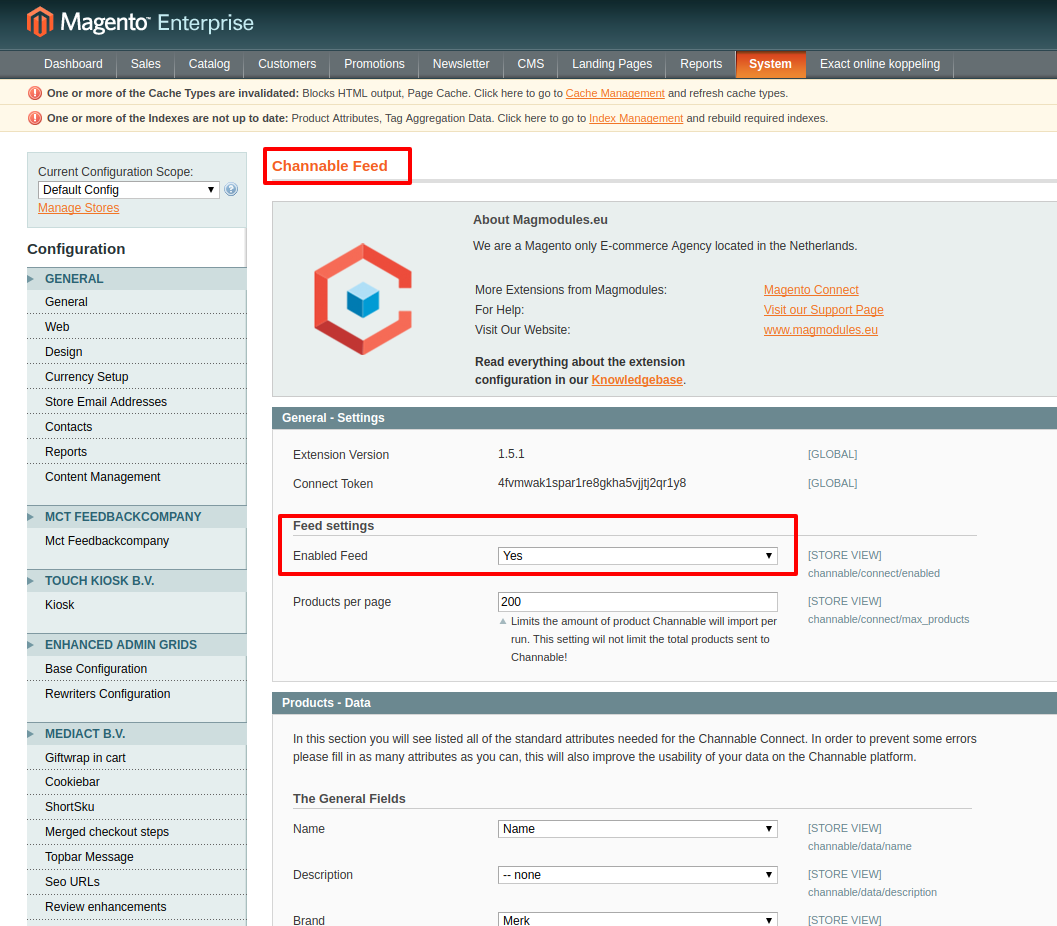Open ShortSku configuration

click(x=137, y=807)
